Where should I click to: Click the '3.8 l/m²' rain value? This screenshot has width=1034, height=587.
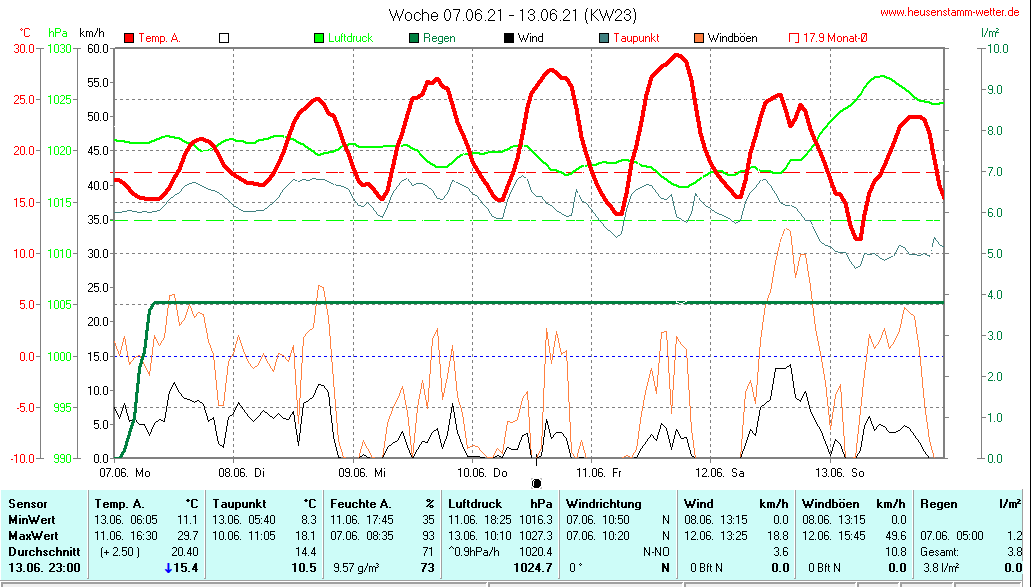click(x=941, y=568)
